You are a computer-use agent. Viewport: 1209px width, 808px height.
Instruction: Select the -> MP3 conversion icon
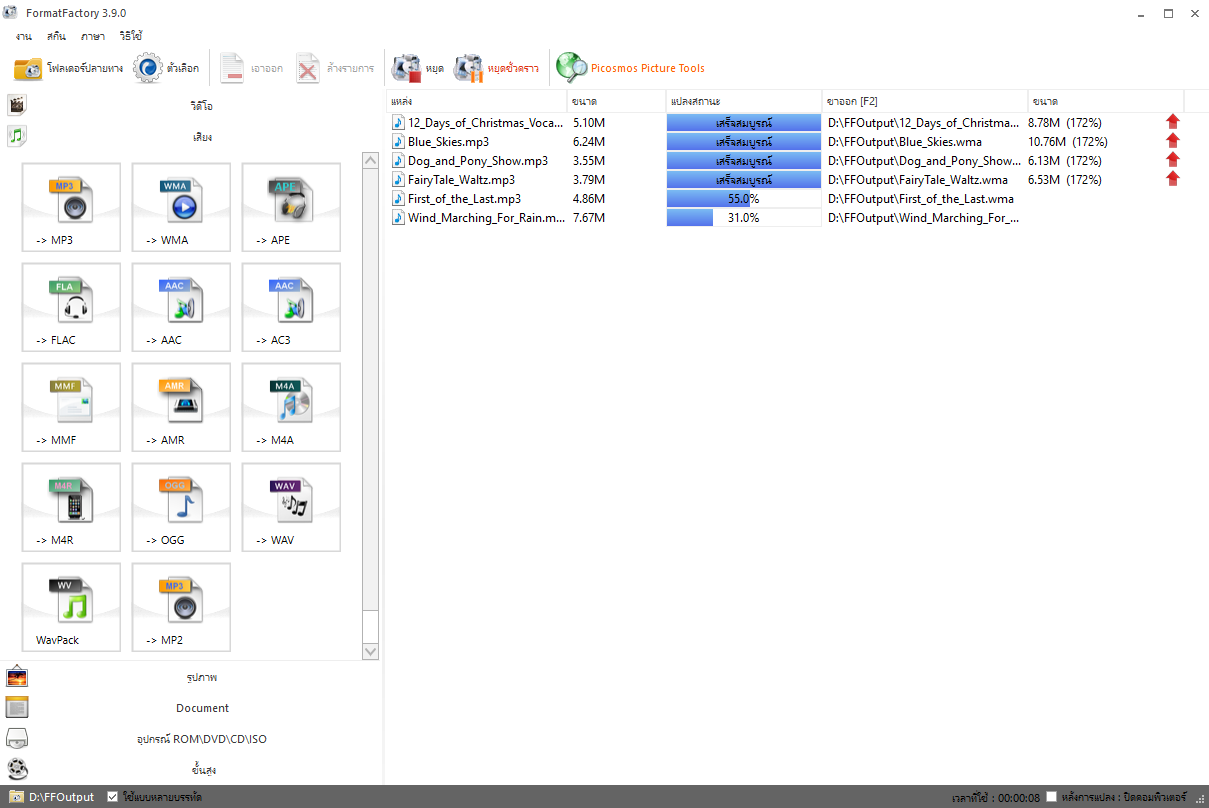[x=71, y=207]
